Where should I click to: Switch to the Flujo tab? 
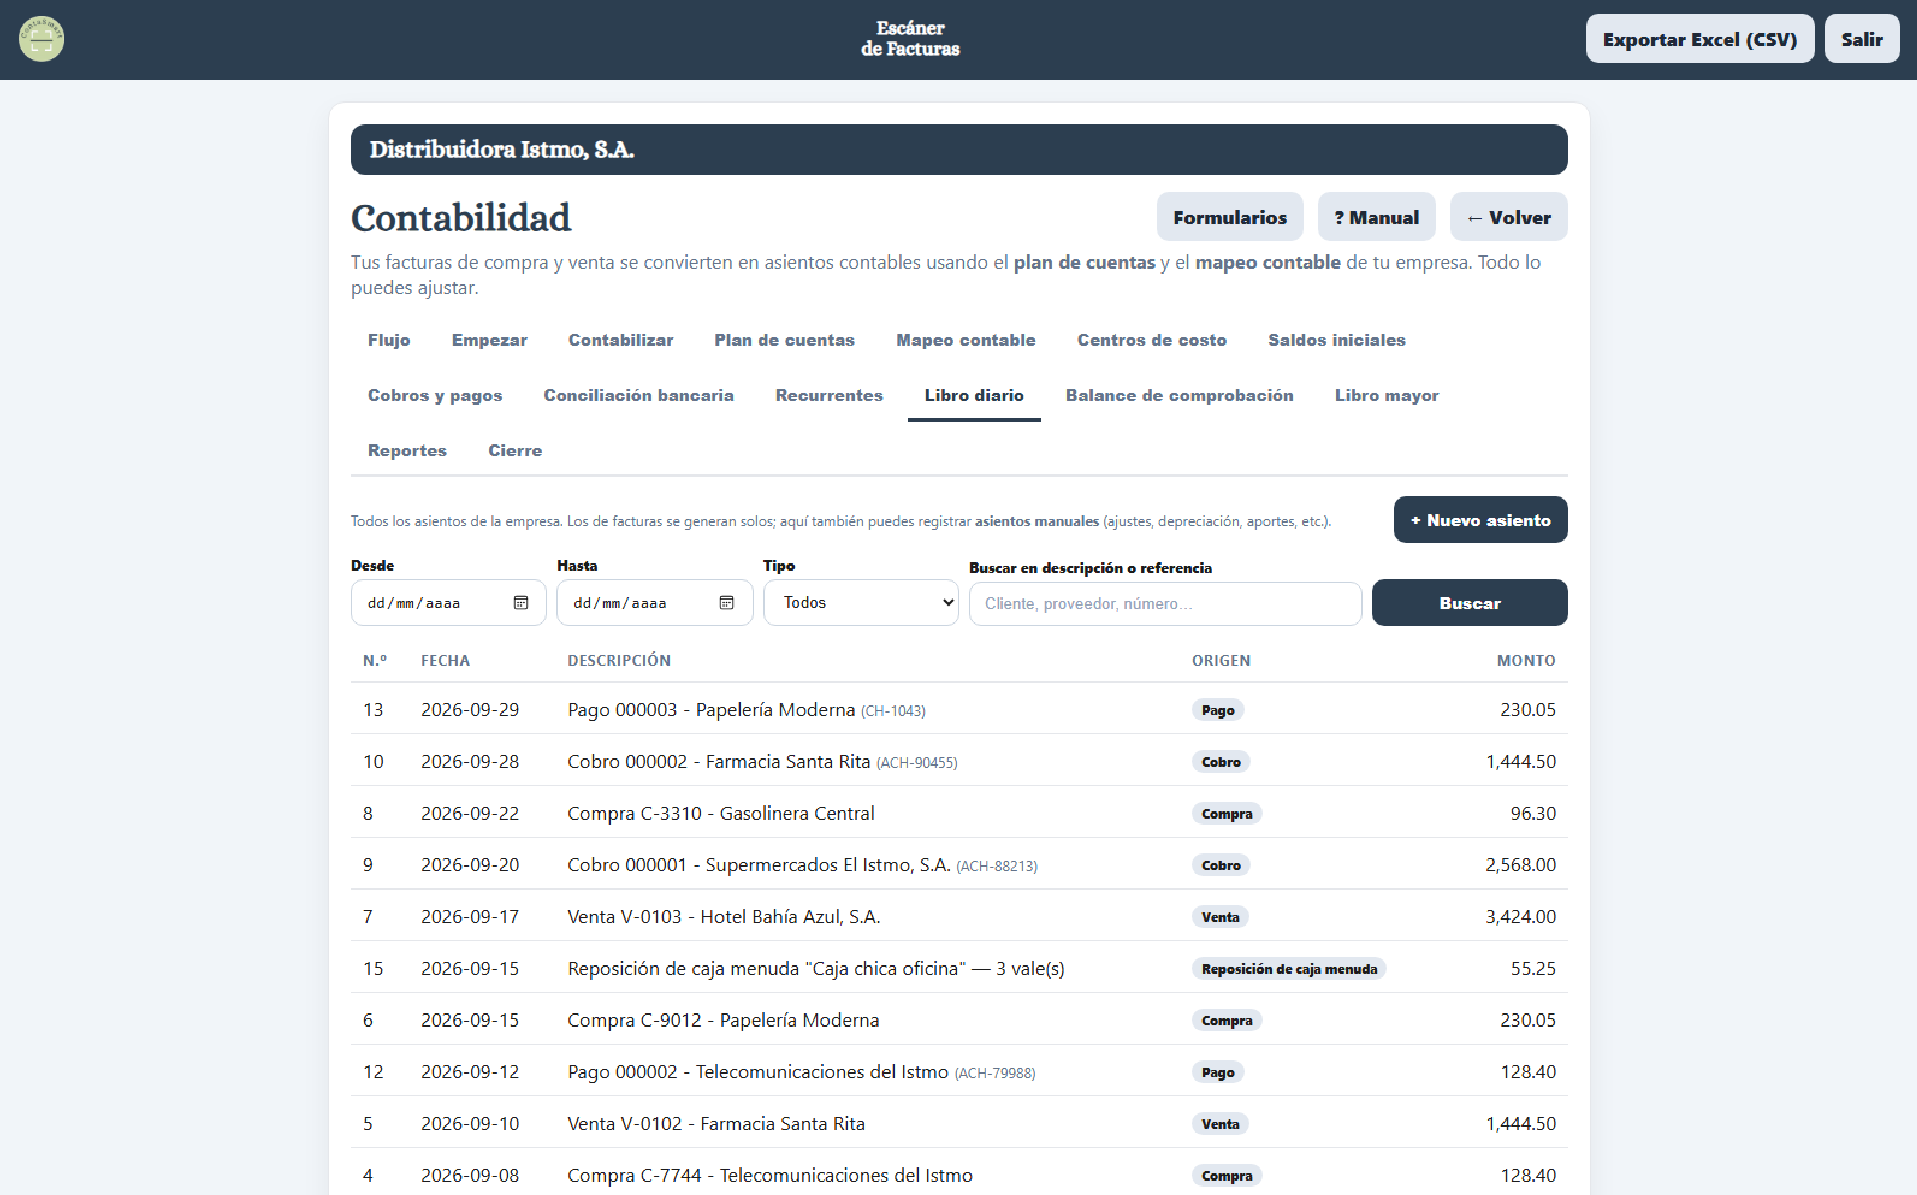pyautogui.click(x=389, y=340)
